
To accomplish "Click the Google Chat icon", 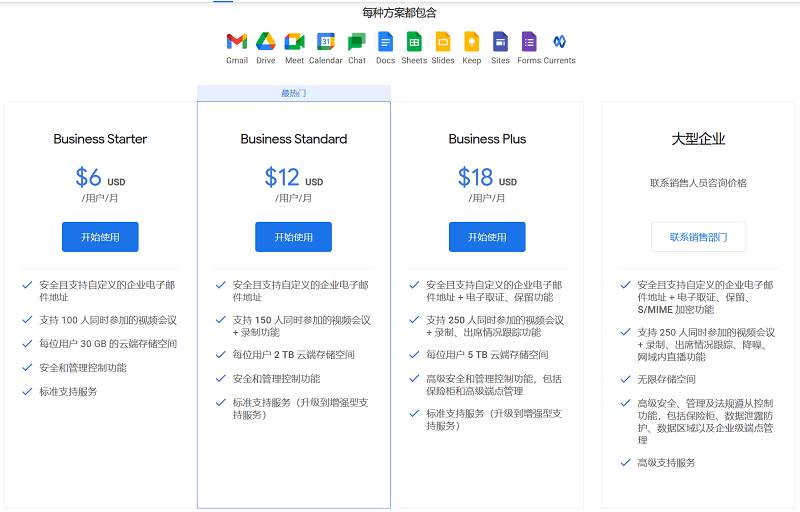I will pyautogui.click(x=357, y=42).
